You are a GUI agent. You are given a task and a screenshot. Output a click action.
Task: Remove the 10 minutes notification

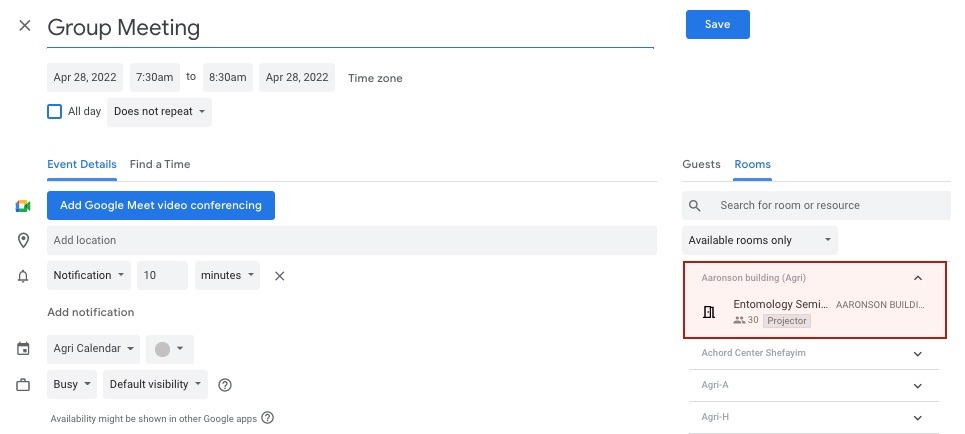click(279, 276)
